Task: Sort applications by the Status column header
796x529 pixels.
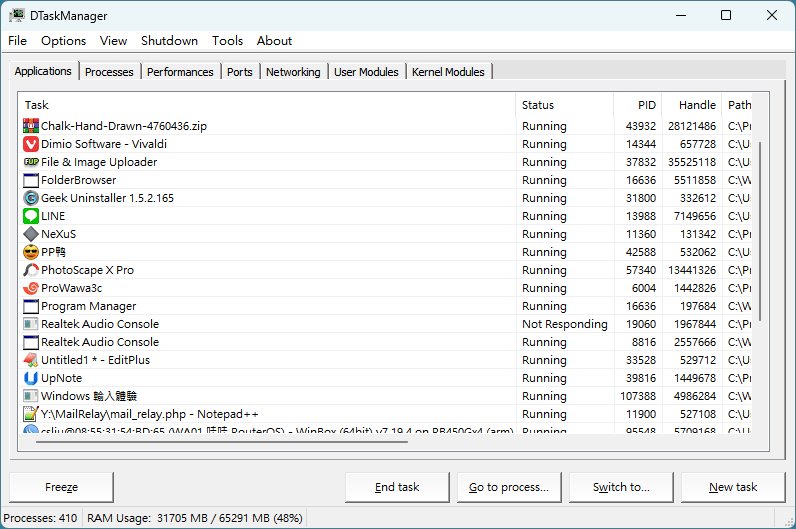Action: pos(538,105)
